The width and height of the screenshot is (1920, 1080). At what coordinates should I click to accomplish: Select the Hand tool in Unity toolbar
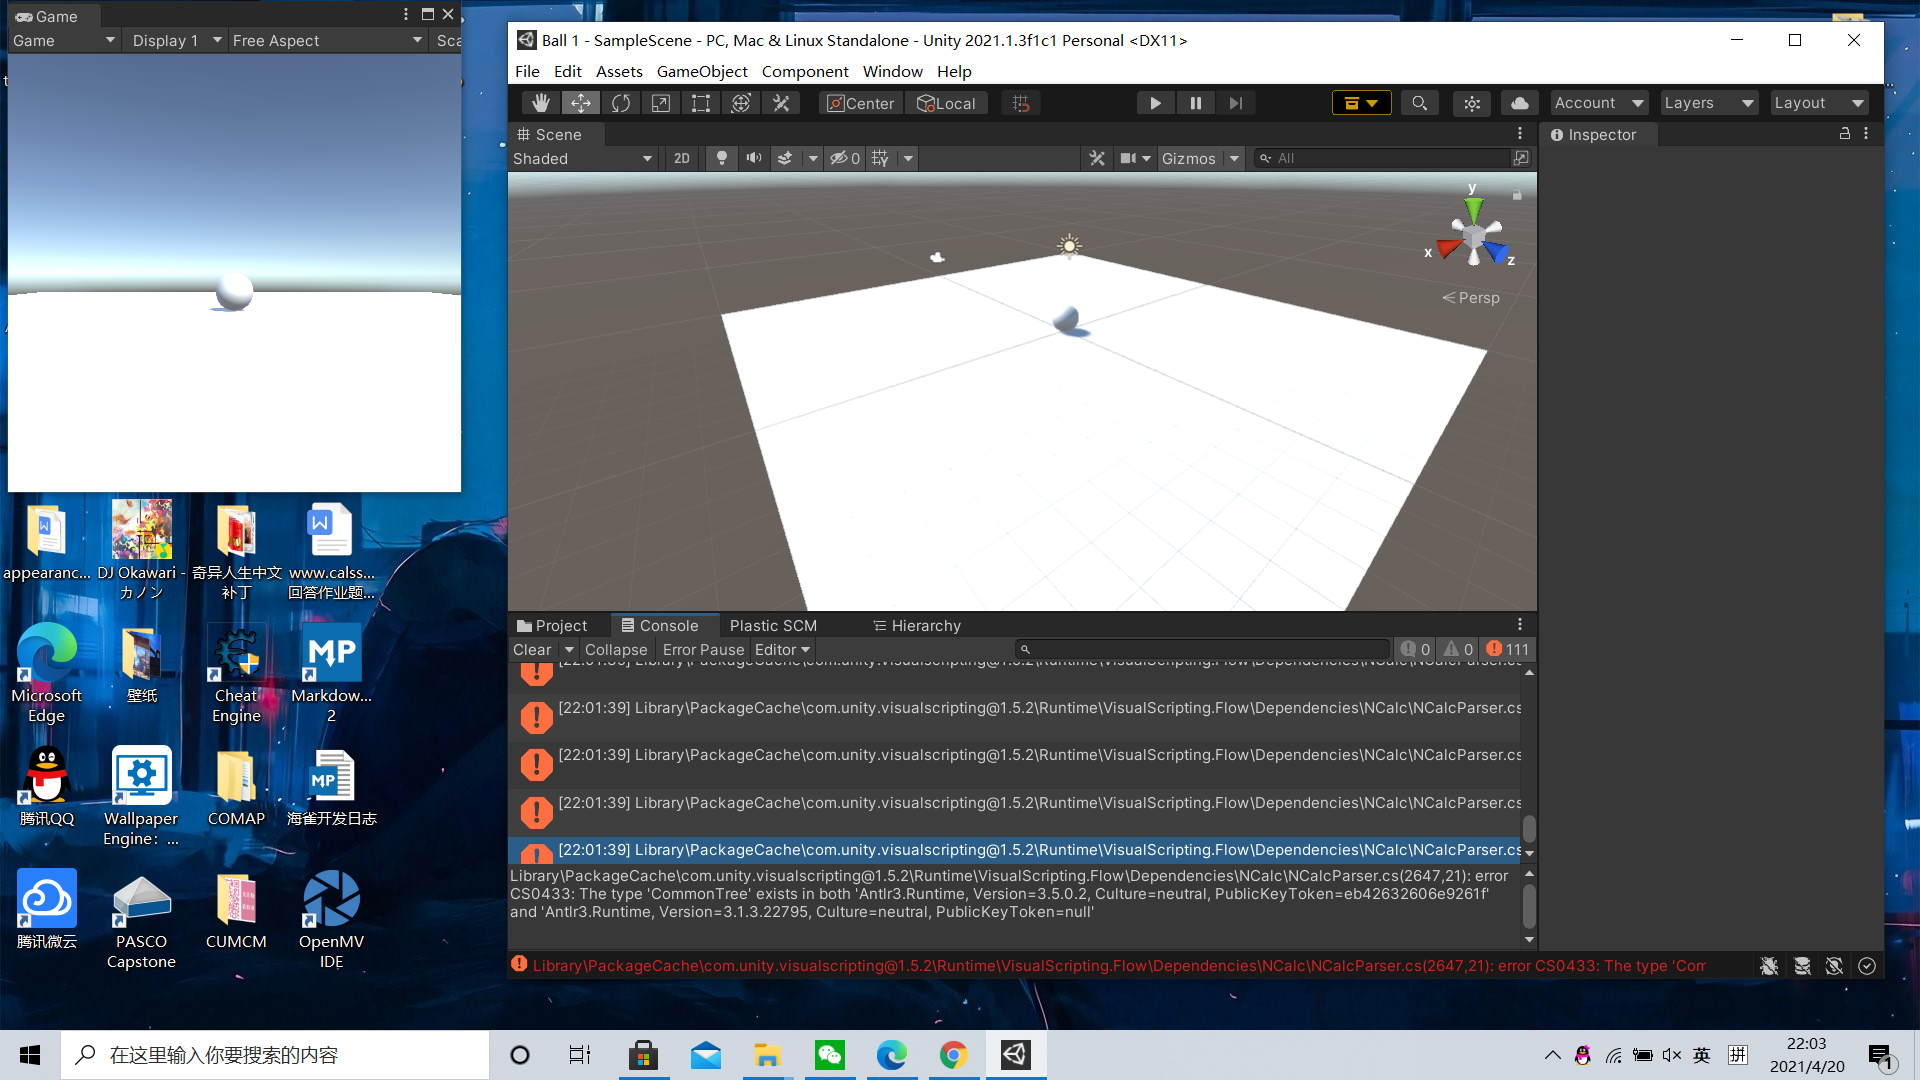541,103
